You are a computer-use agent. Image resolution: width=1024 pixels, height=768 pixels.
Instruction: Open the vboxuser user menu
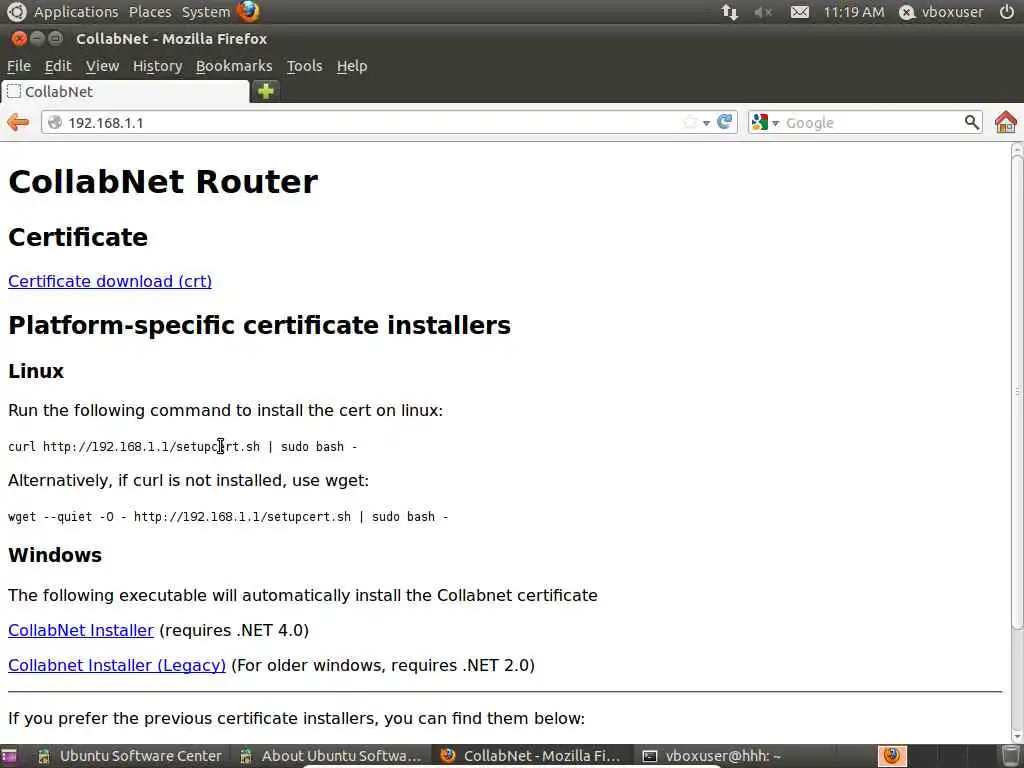pyautogui.click(x=952, y=12)
